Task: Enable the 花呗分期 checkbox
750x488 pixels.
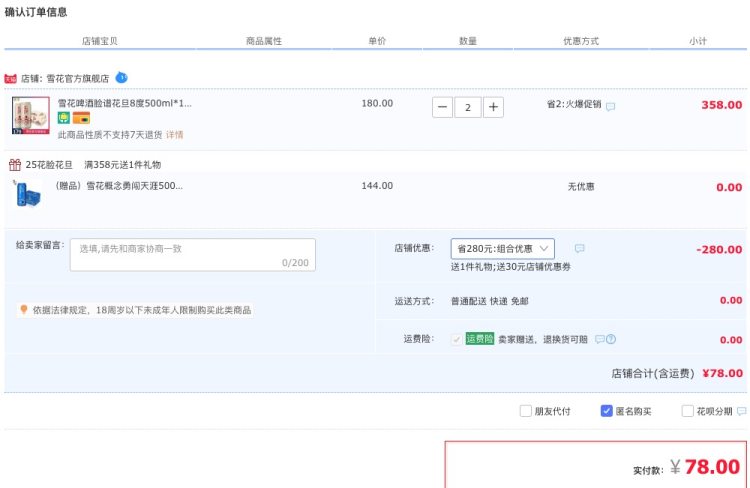Action: pos(687,411)
